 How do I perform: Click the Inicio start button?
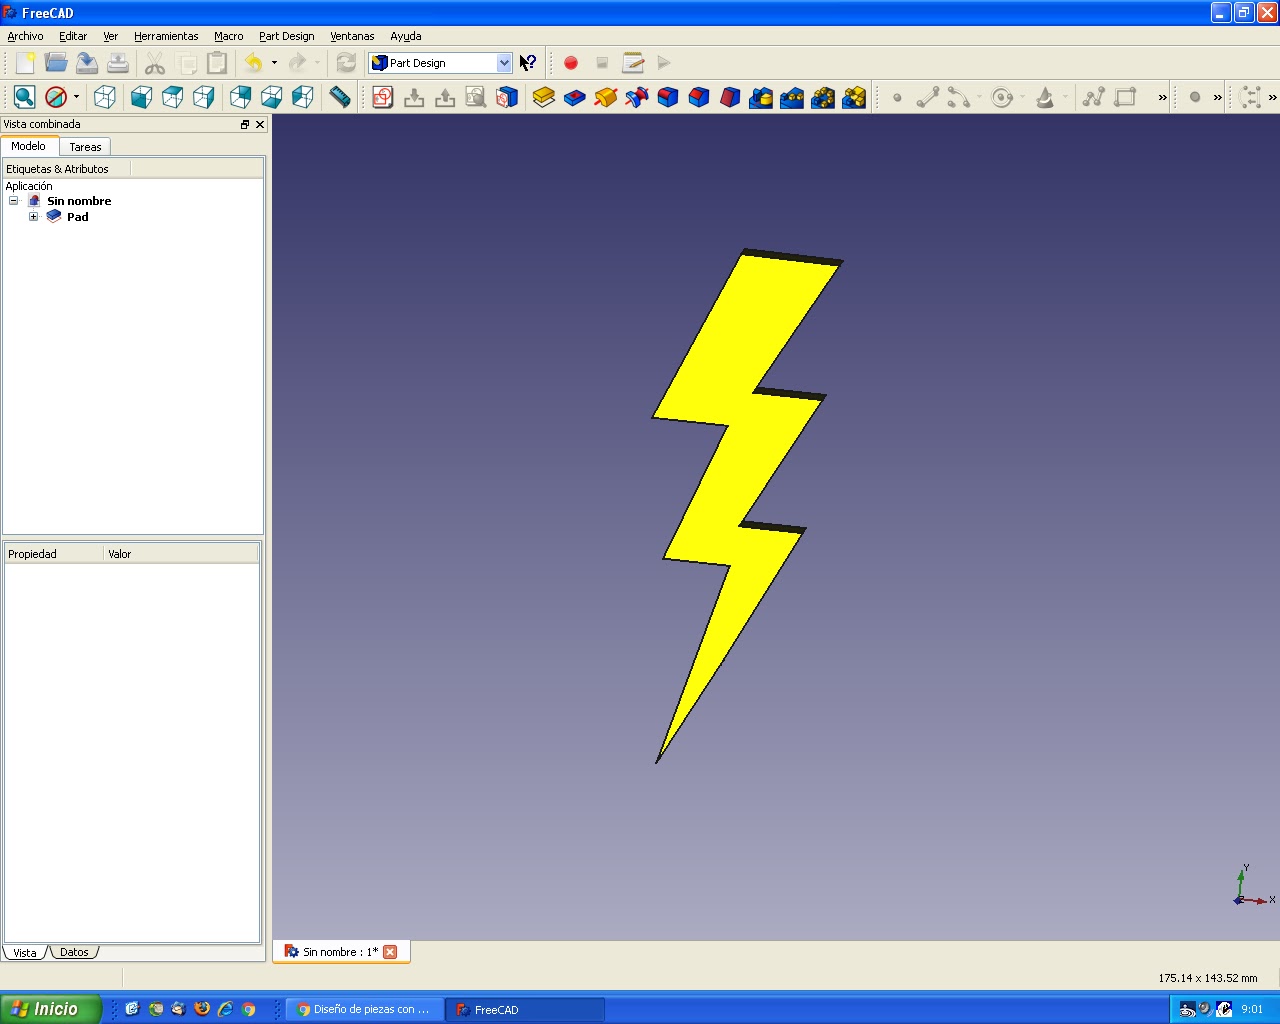[50, 1009]
